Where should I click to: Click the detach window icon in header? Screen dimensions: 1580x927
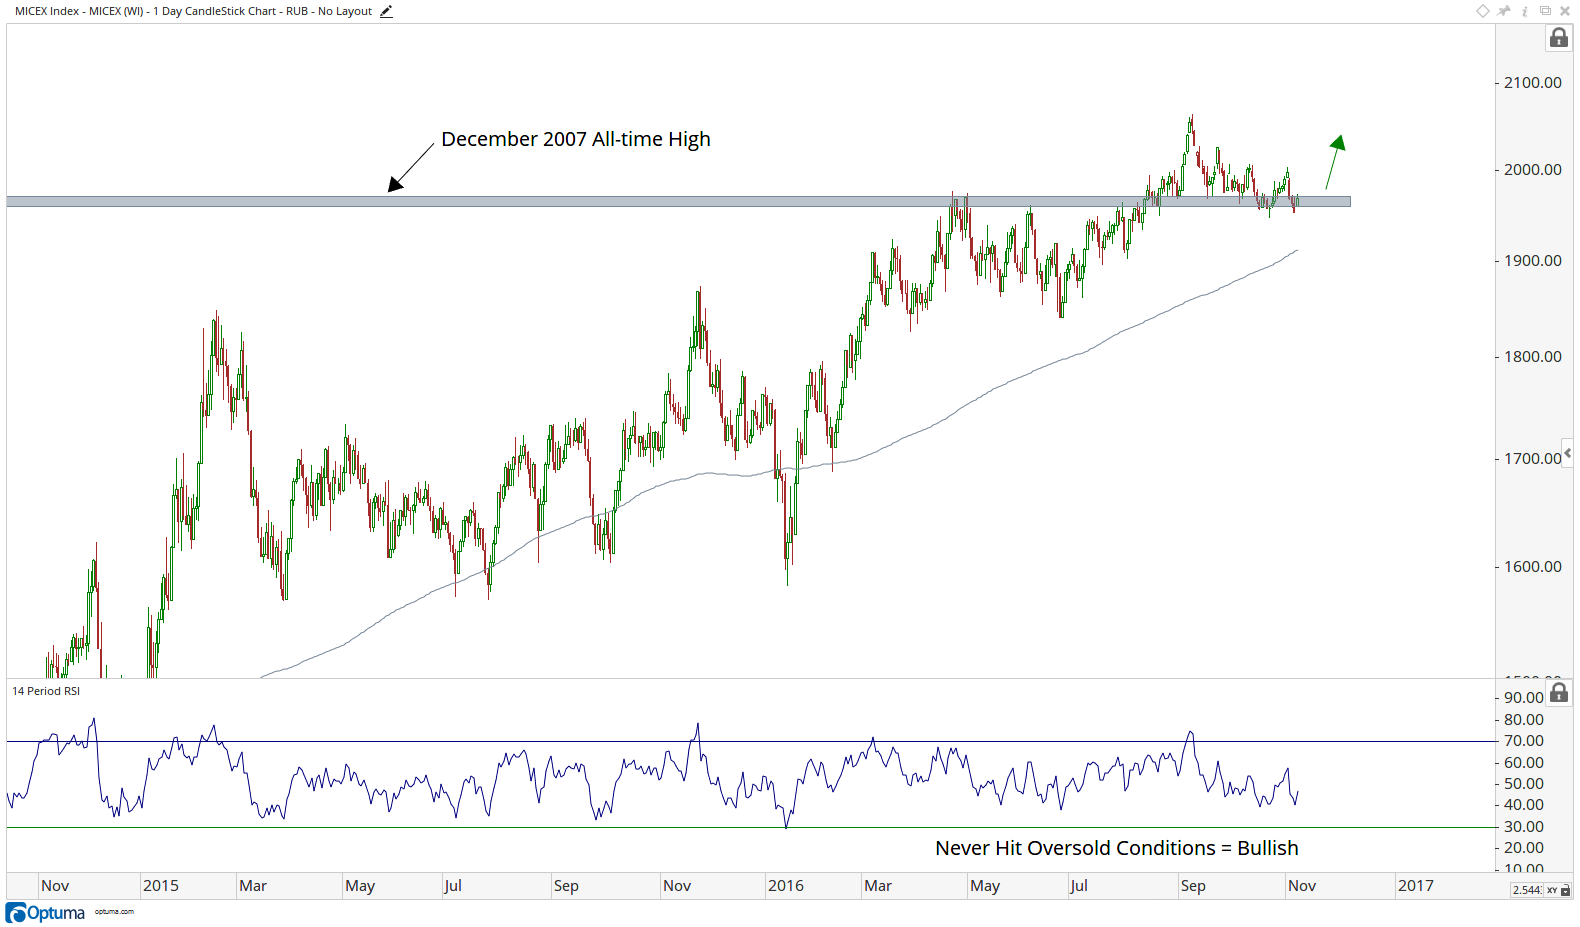[x=1545, y=11]
